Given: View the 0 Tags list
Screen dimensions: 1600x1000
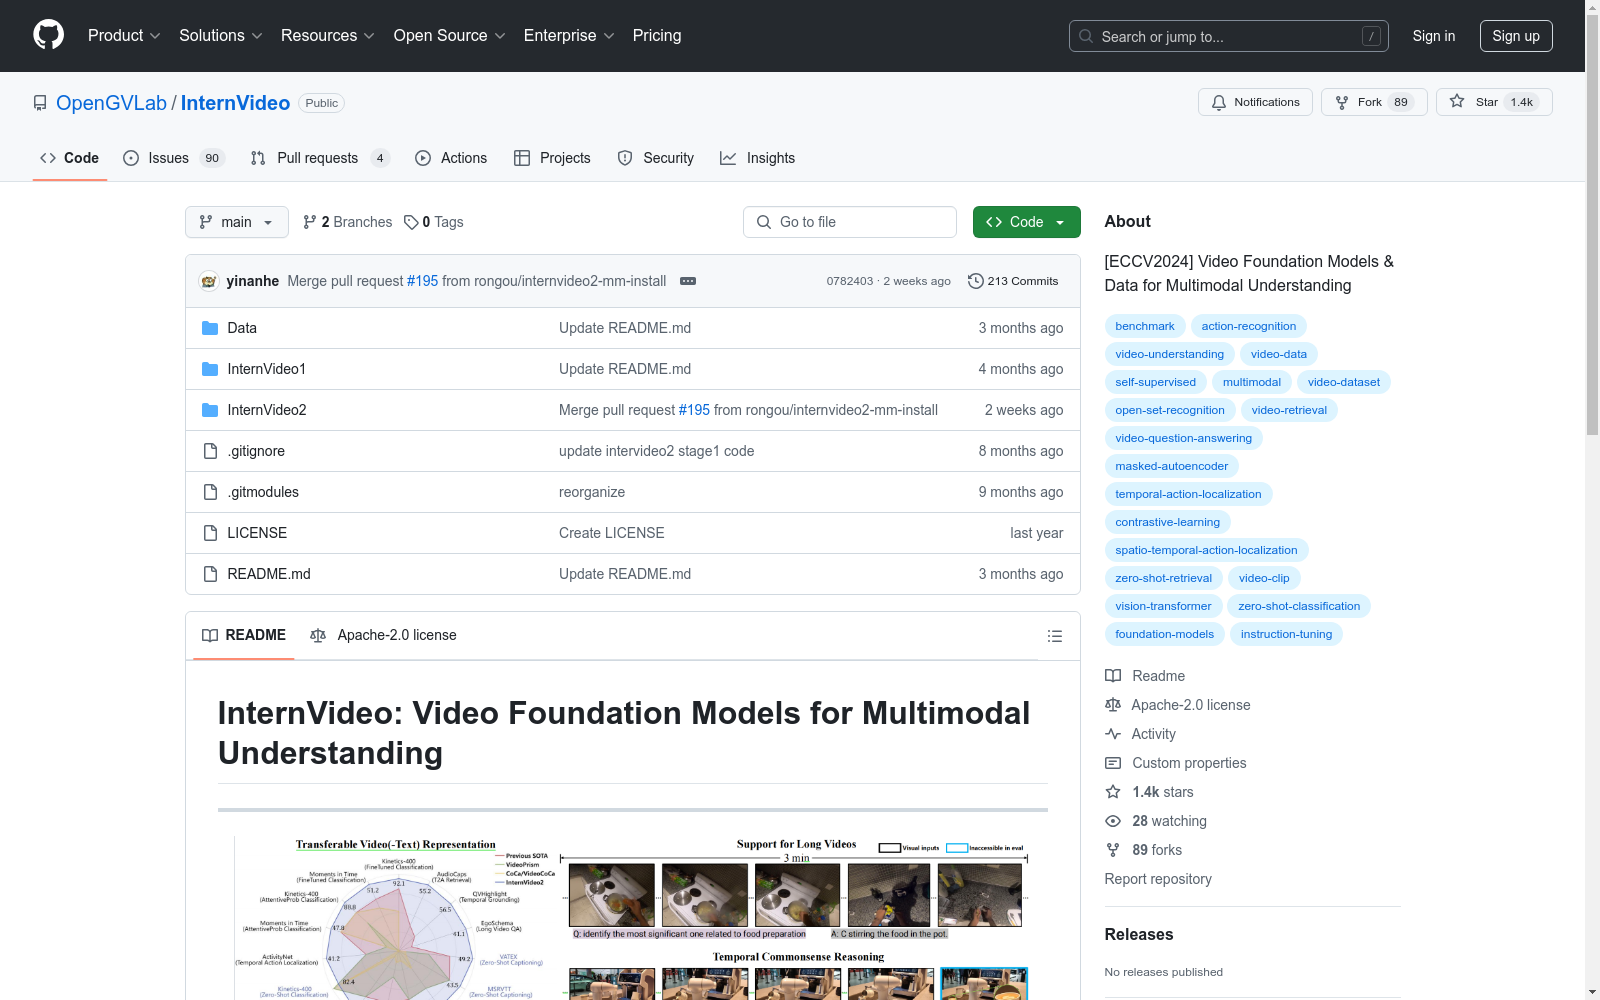Looking at the screenshot, I should (434, 222).
